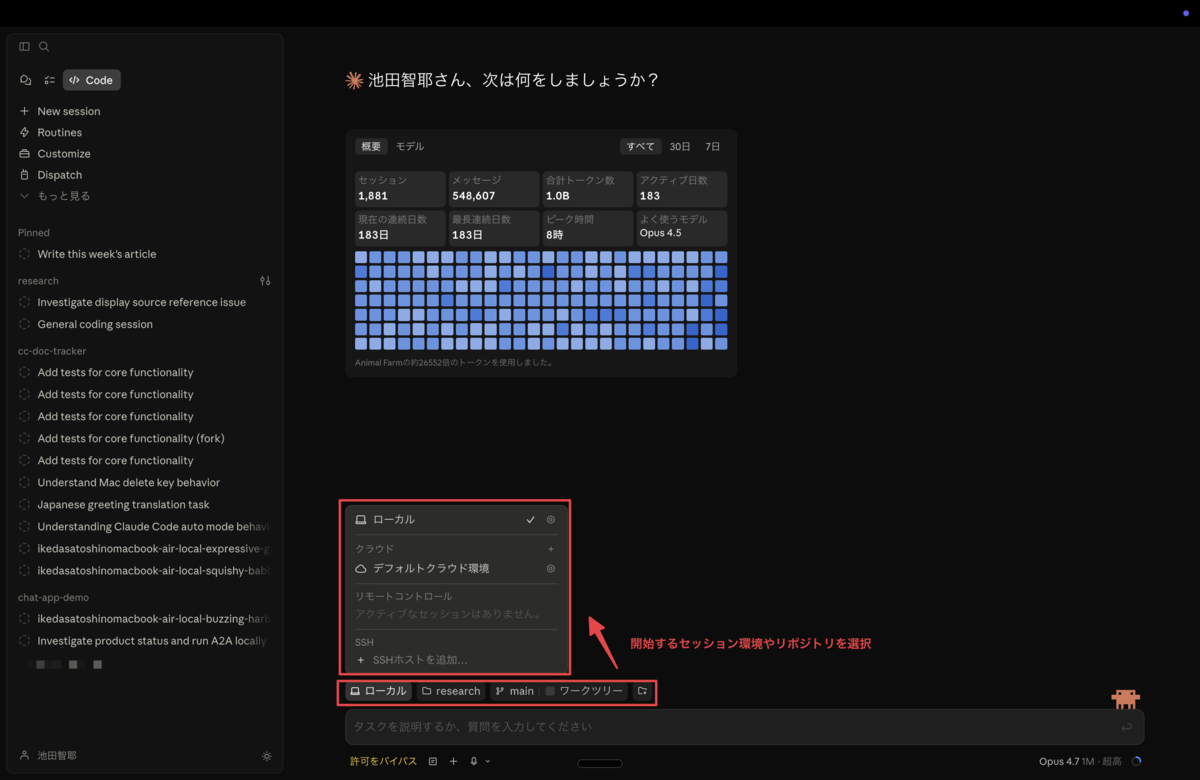Click the research group header
Viewport: 1200px width, 780px height.
pyautogui.click(x=38, y=281)
